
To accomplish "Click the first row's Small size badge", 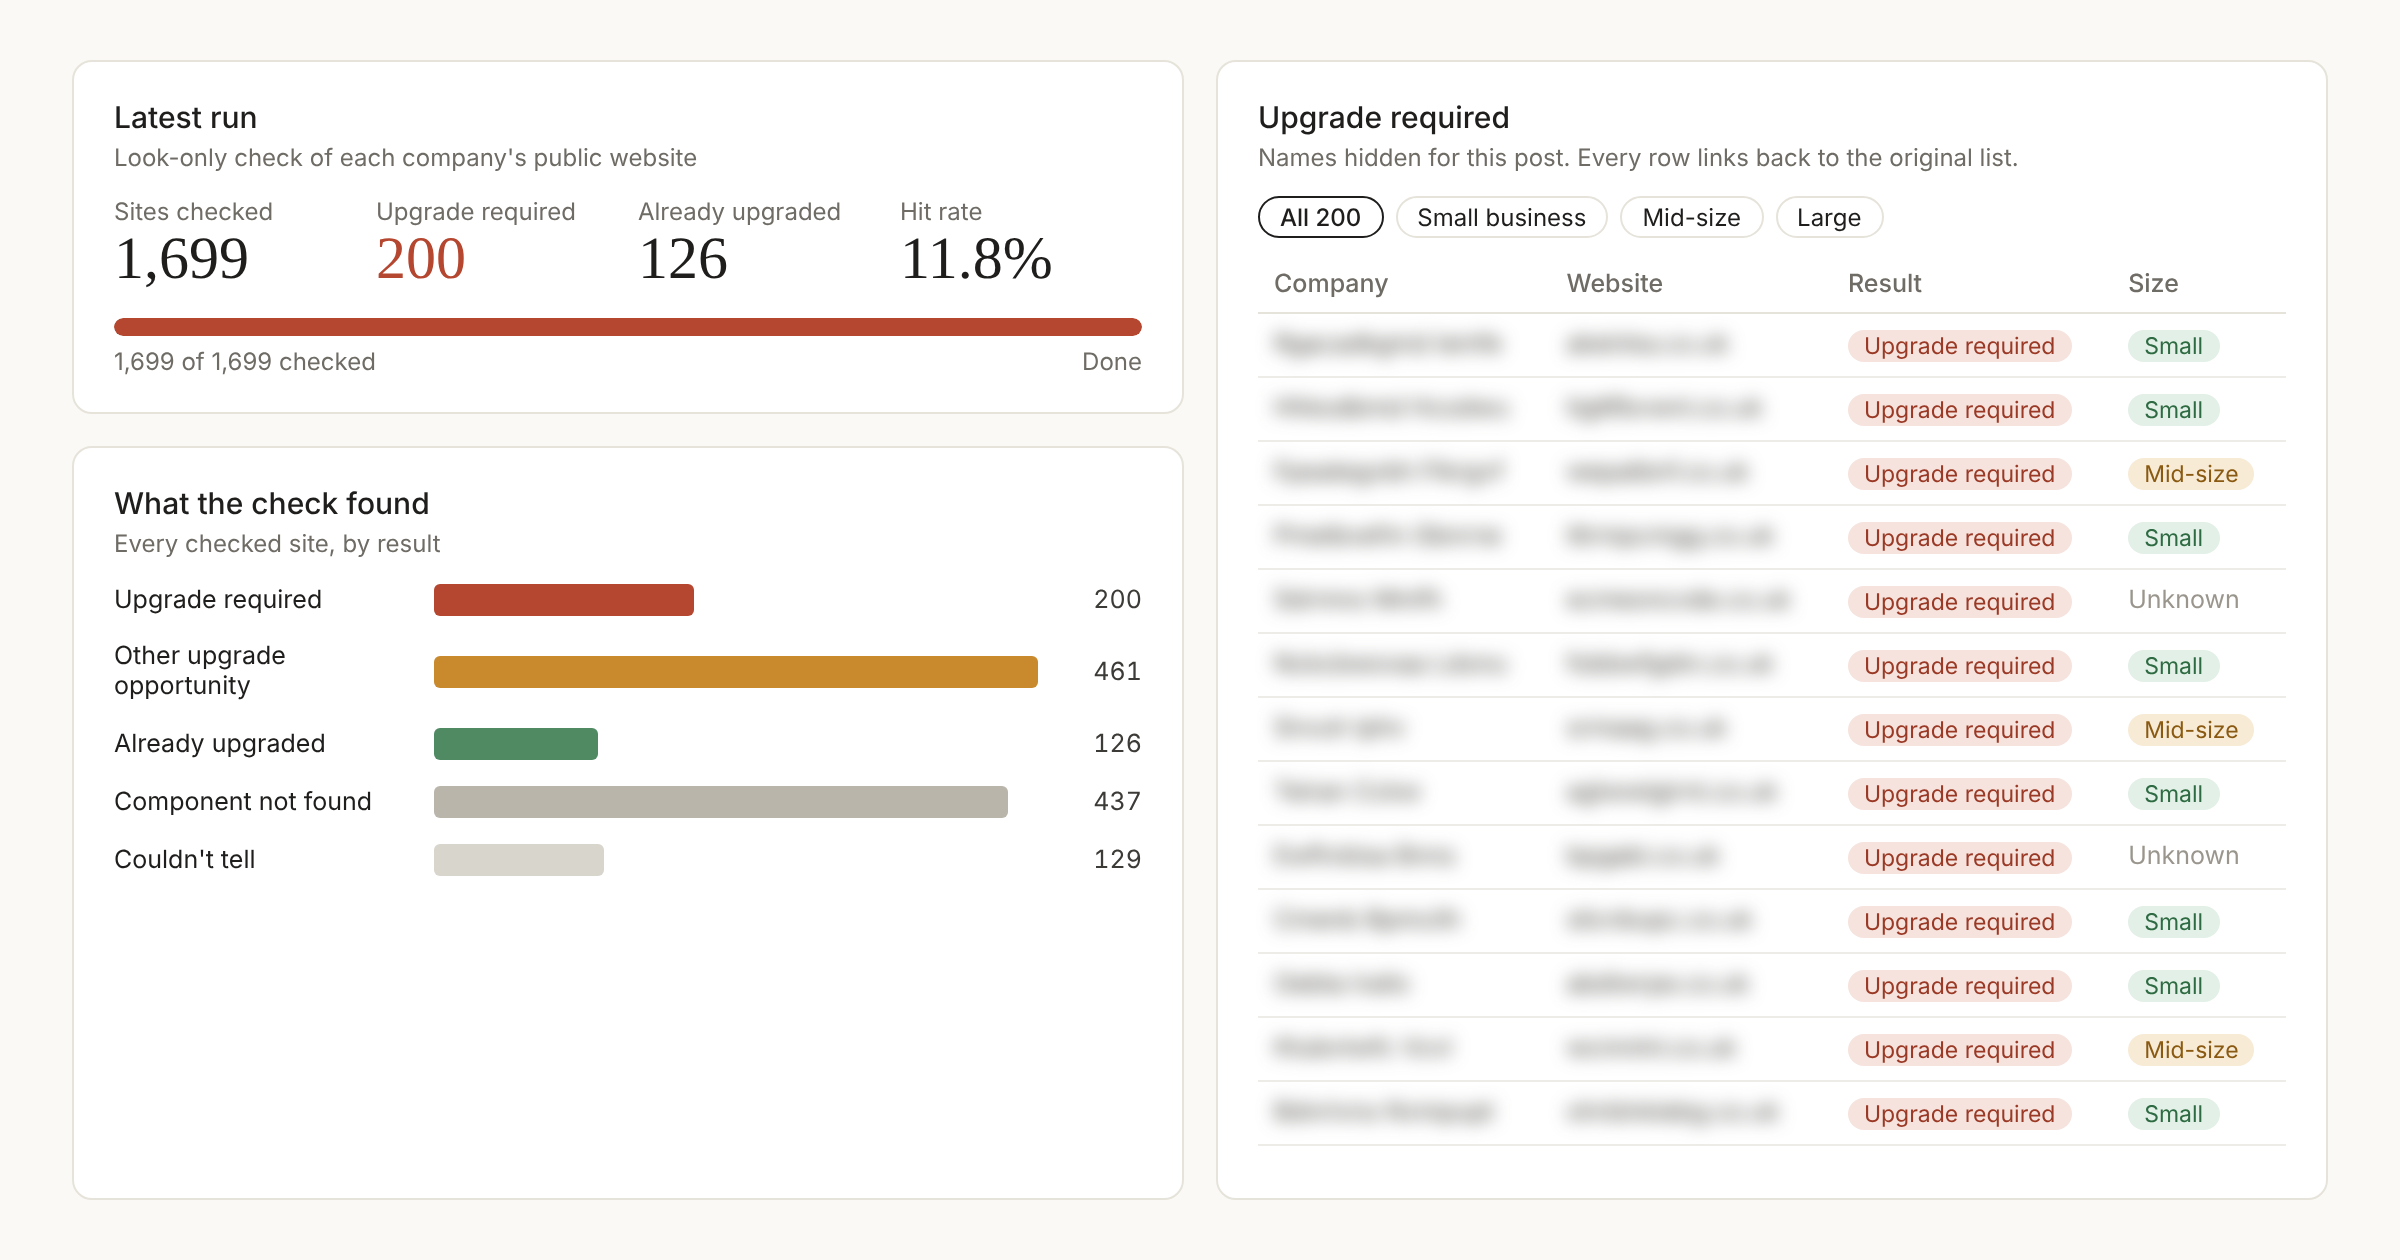I will 2173,346.
